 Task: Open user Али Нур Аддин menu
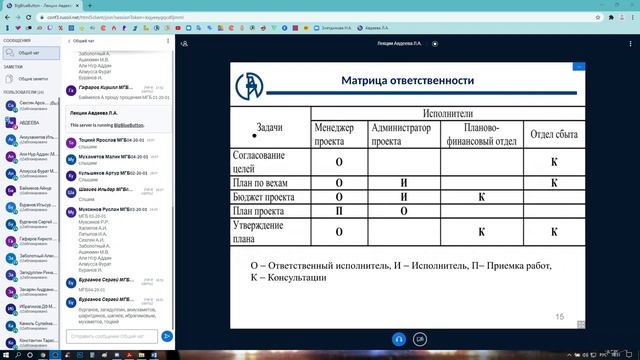click(30, 156)
